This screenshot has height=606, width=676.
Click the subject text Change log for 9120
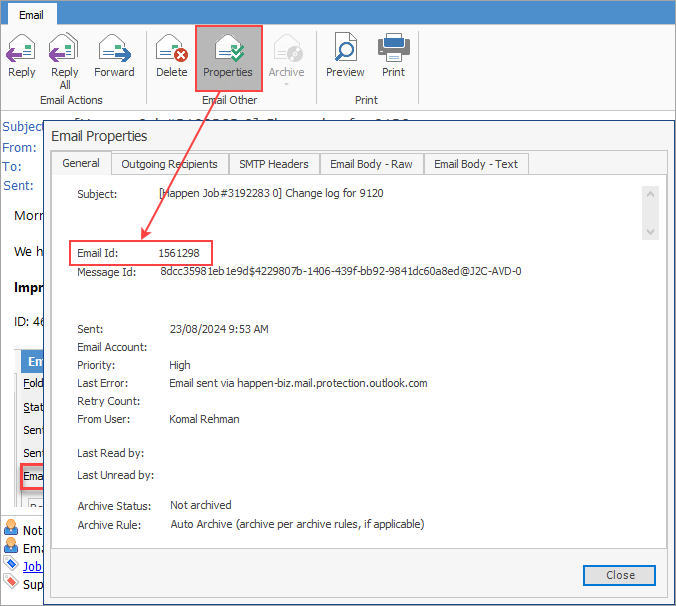334,193
